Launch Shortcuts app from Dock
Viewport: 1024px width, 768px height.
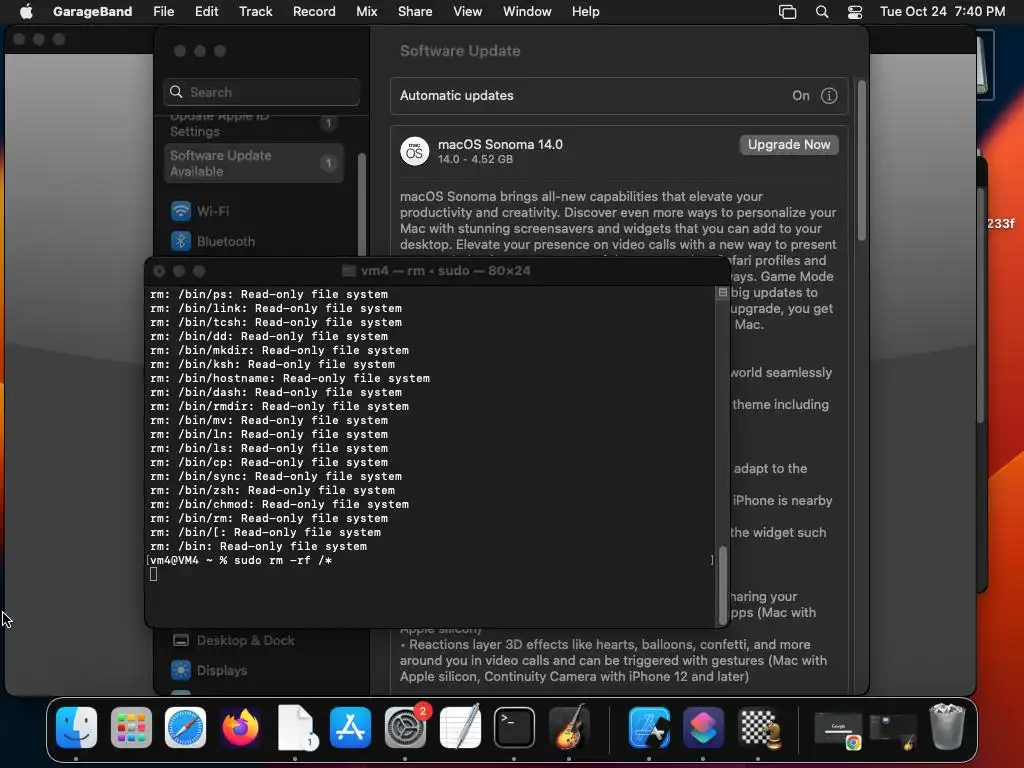(703, 727)
